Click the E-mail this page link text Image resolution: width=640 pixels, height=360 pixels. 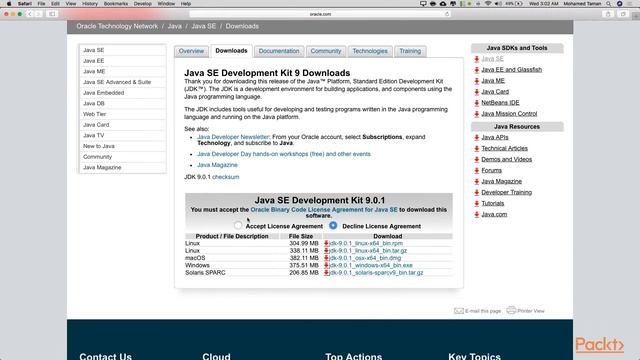point(483,311)
